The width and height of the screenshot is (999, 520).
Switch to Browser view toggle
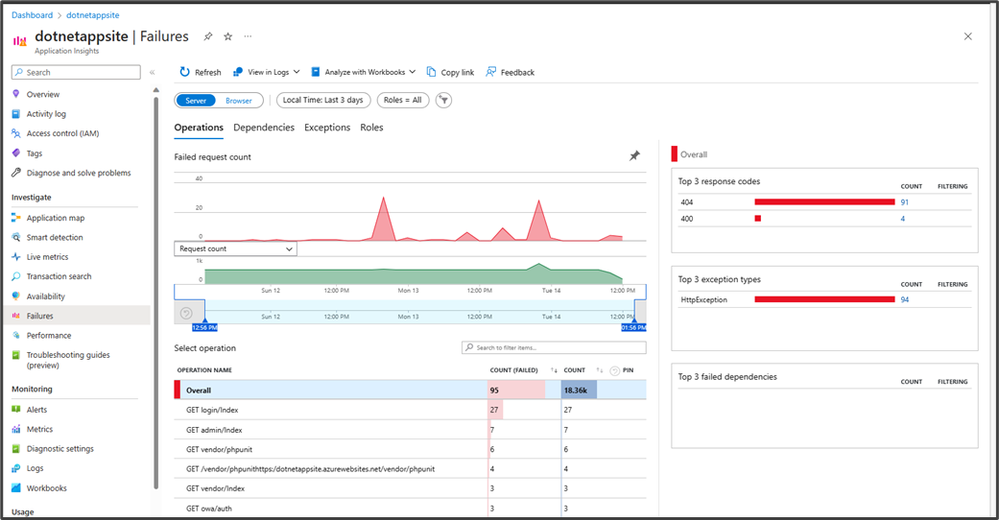[x=239, y=101]
